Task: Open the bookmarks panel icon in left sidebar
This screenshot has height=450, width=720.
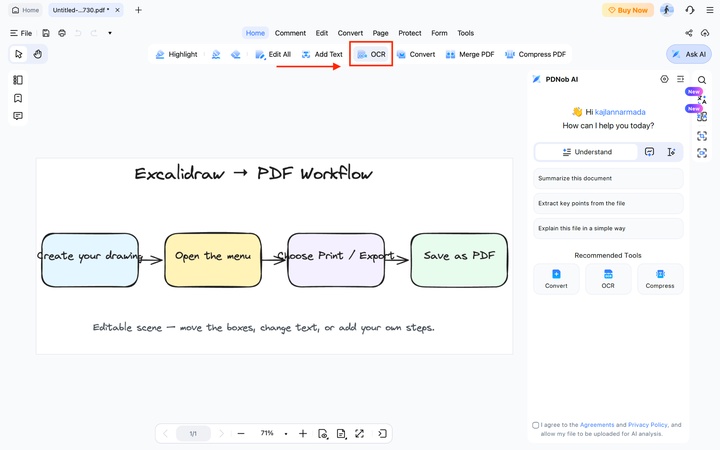Action: tap(18, 98)
